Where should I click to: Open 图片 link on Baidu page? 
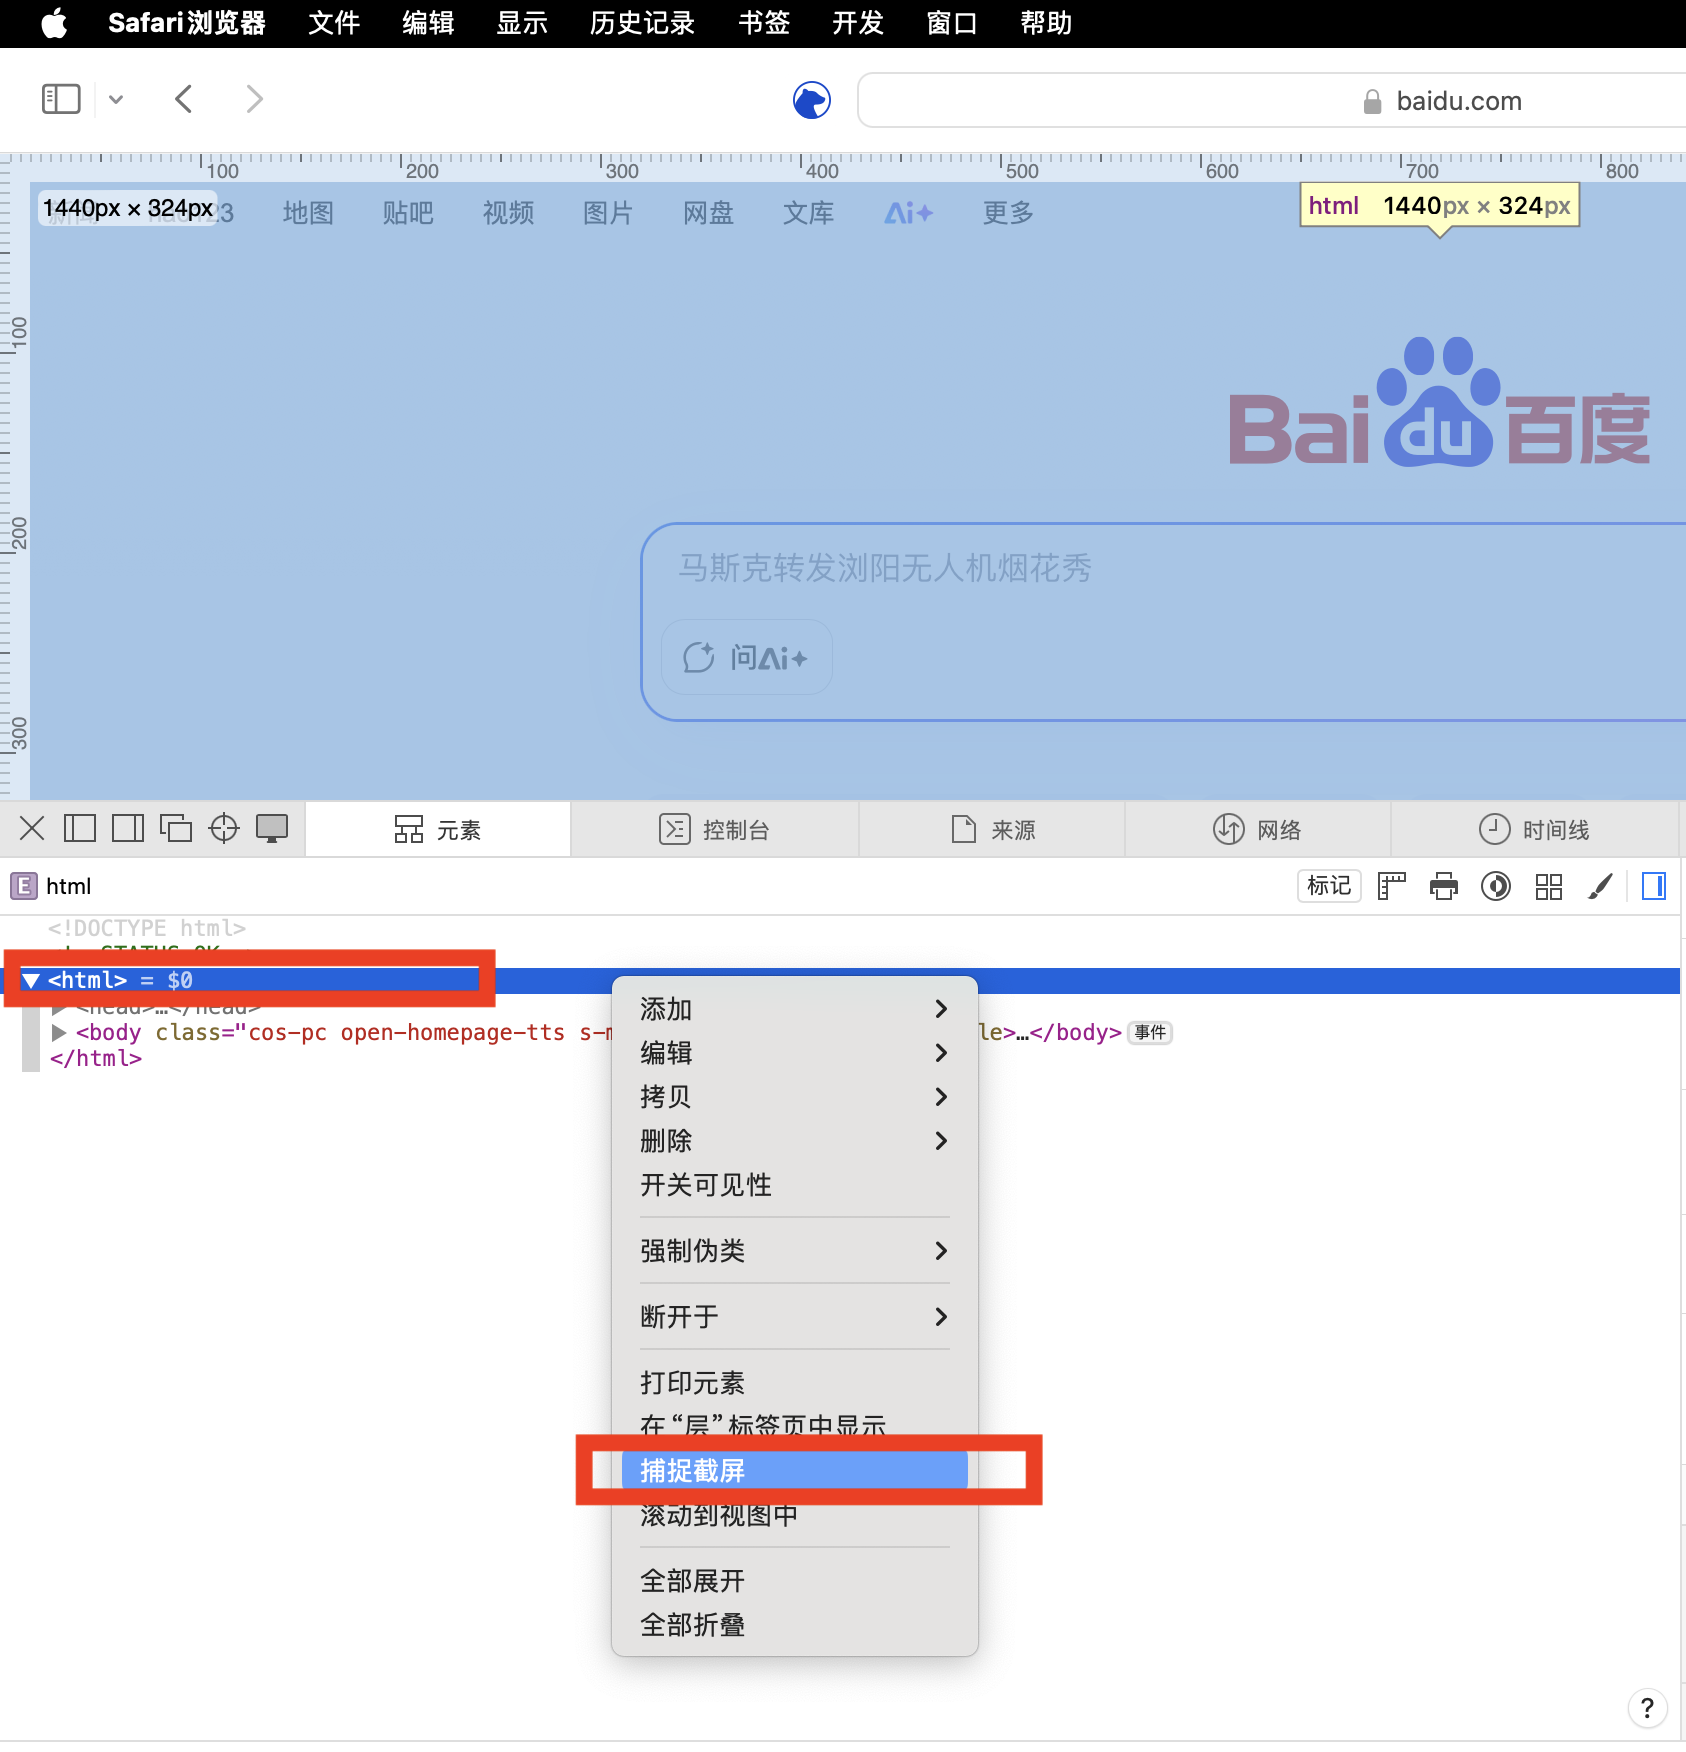click(608, 213)
